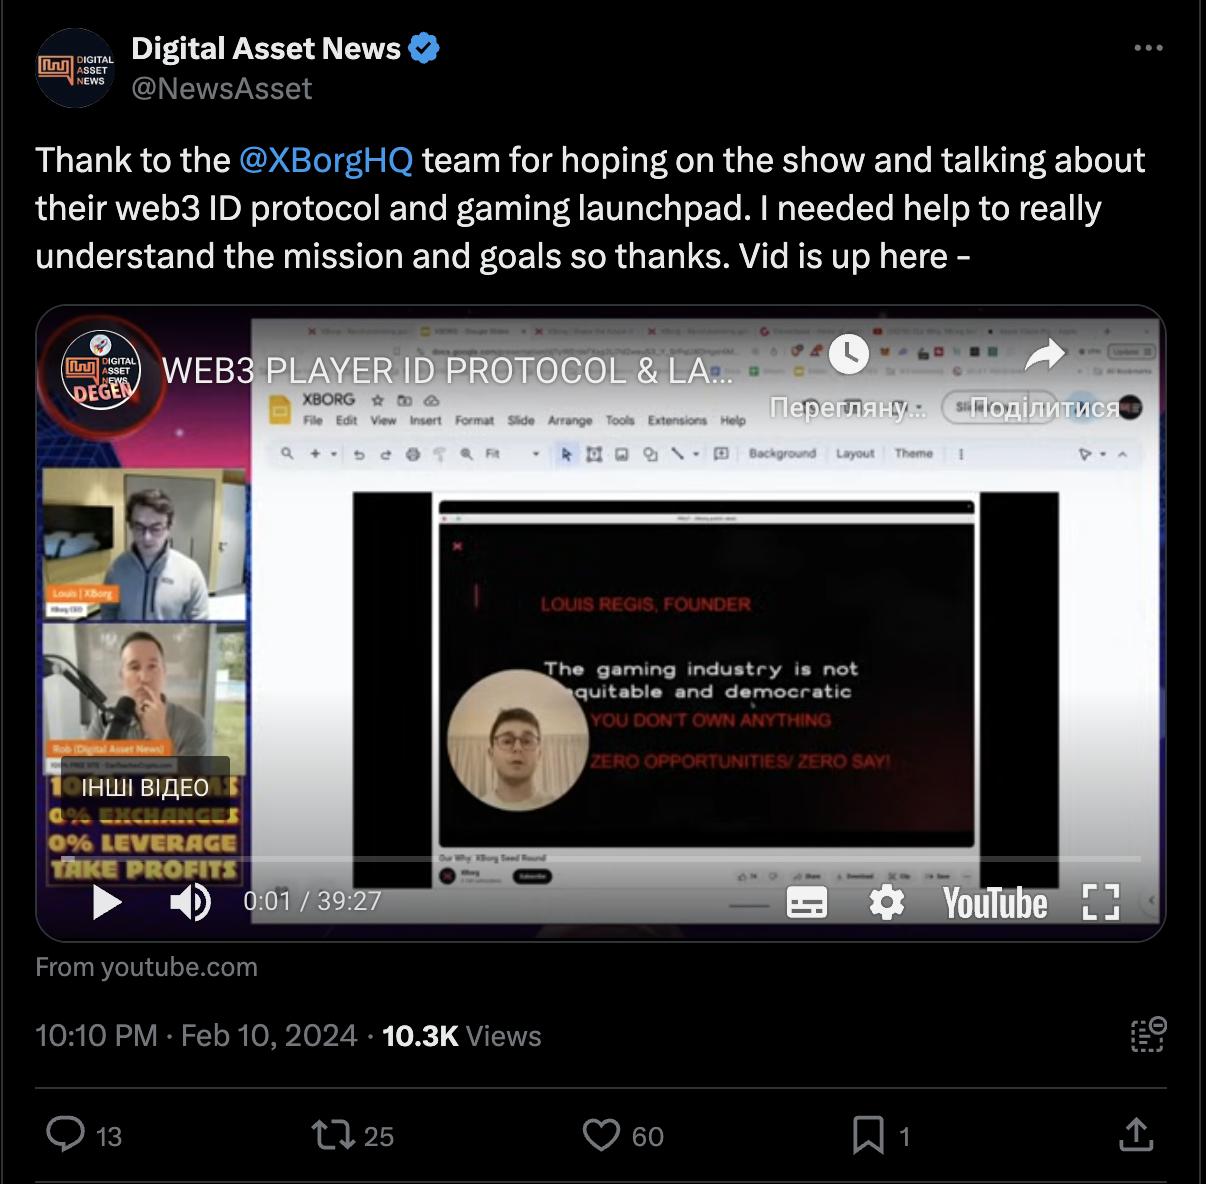Screen dimensions: 1206x1184
Task: Mute the video with the speaker icon
Action: [x=190, y=902]
